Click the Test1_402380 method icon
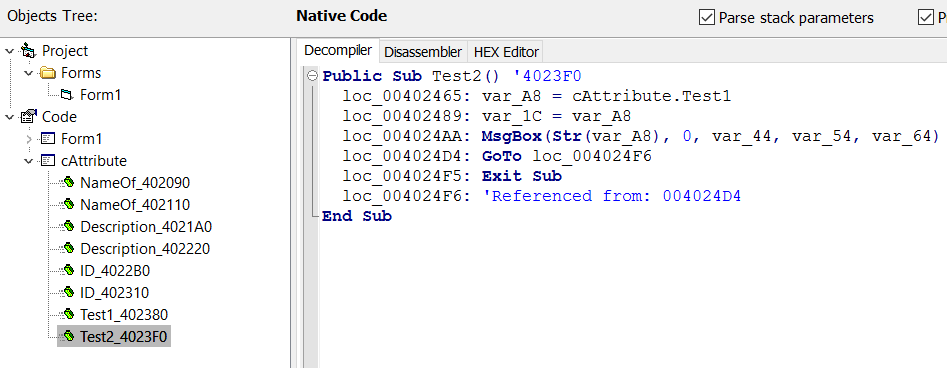Viewport: 947px width, 368px height. click(68, 315)
